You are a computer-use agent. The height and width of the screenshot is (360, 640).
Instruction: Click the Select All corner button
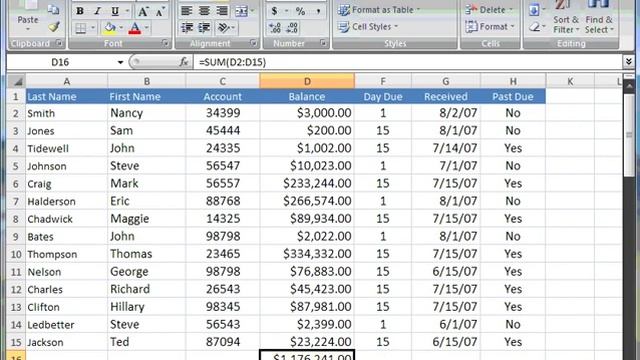[17, 81]
